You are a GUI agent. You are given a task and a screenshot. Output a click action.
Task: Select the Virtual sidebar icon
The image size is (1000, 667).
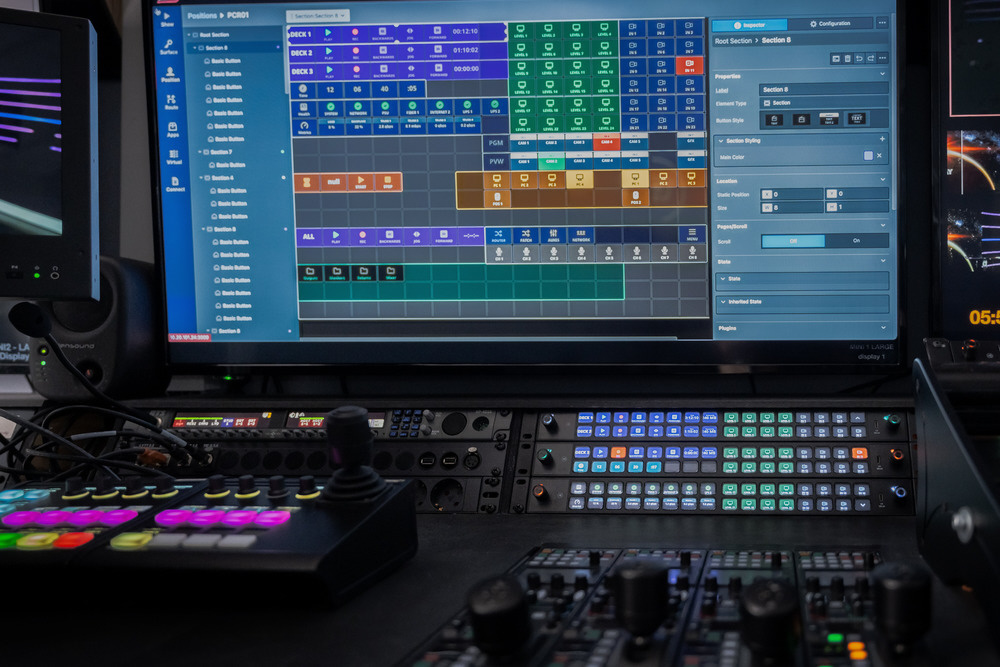tap(173, 158)
